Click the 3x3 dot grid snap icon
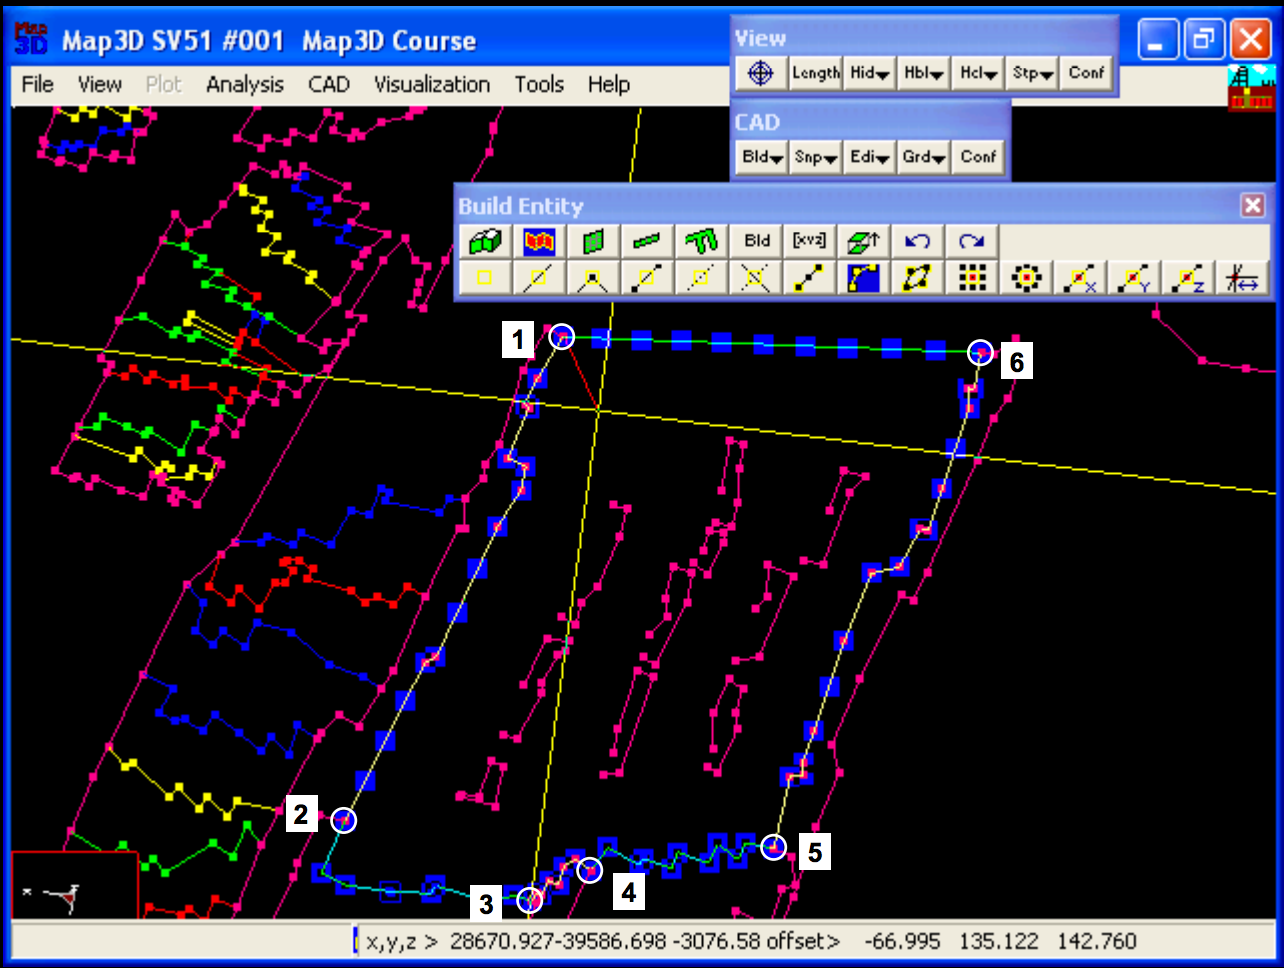 pos(972,277)
